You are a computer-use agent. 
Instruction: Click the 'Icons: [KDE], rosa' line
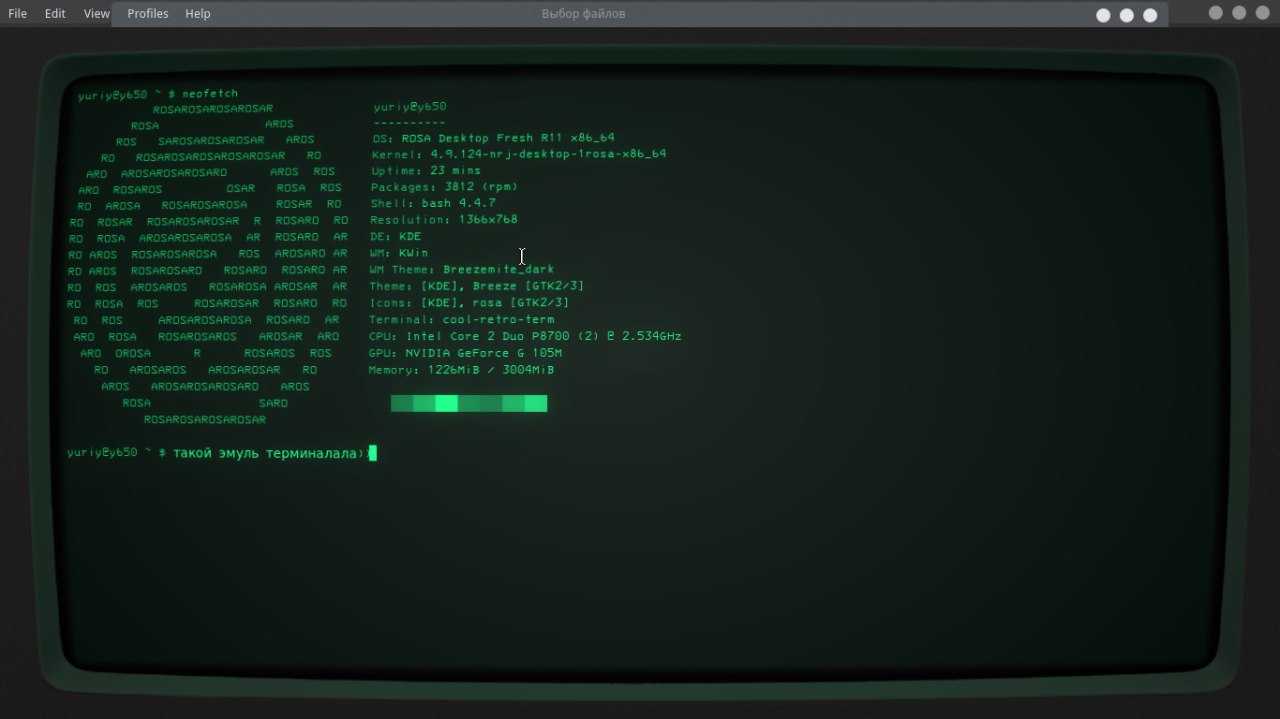click(x=470, y=303)
